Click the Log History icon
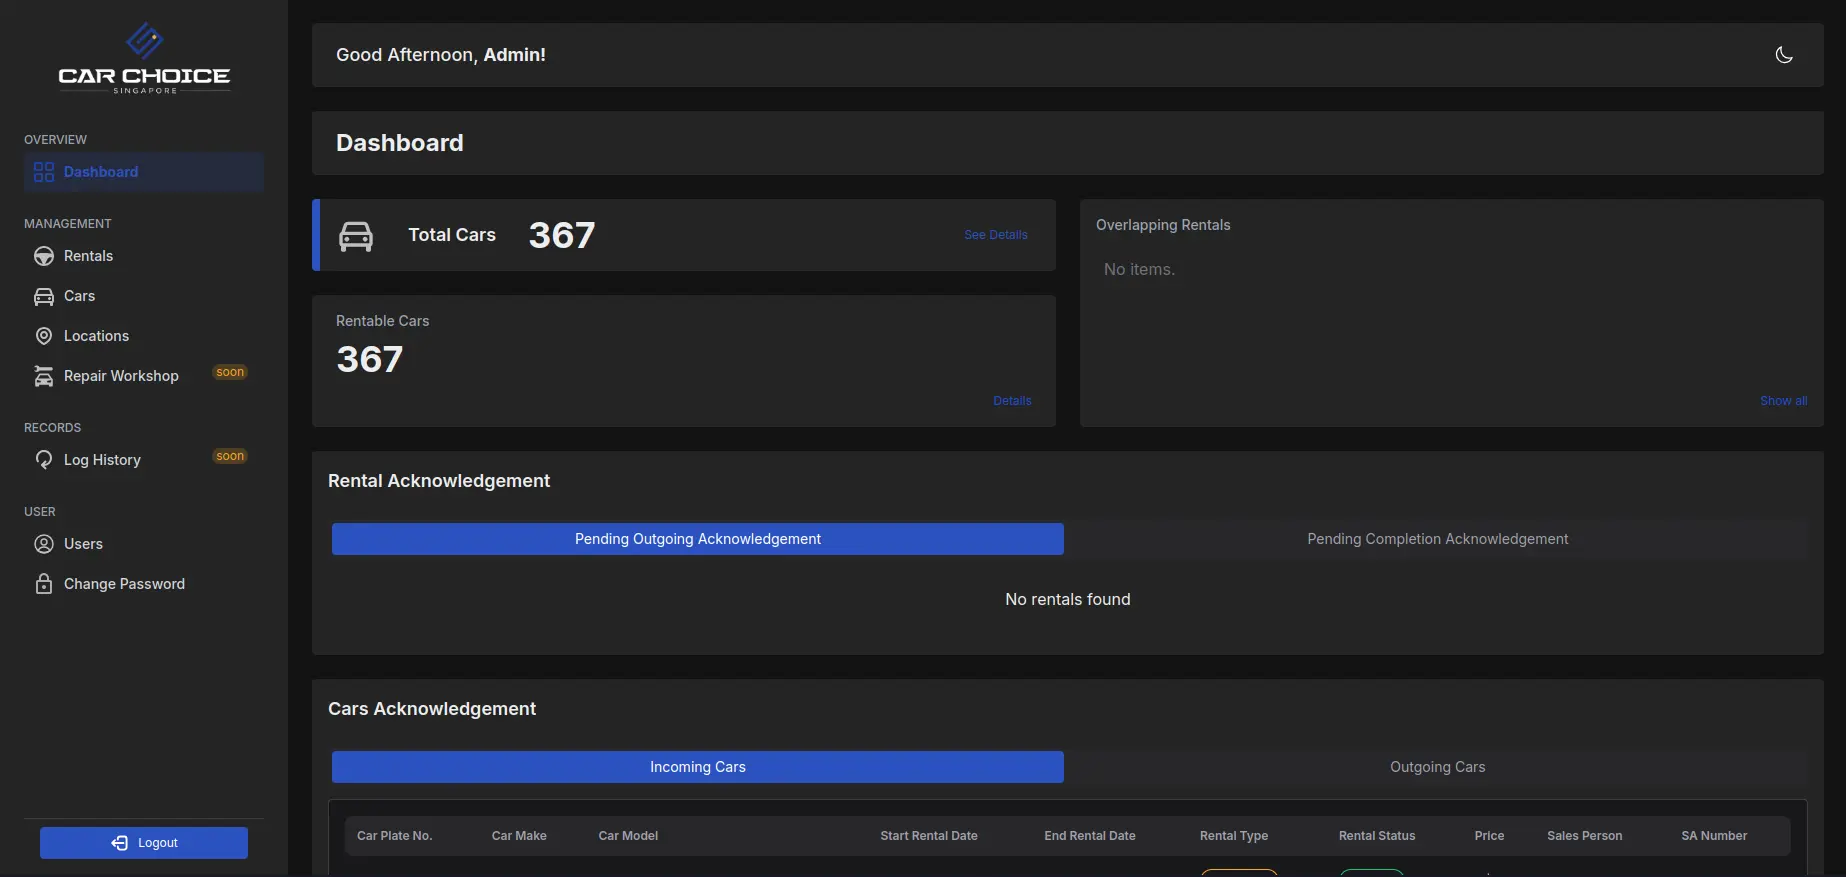 [x=44, y=460]
